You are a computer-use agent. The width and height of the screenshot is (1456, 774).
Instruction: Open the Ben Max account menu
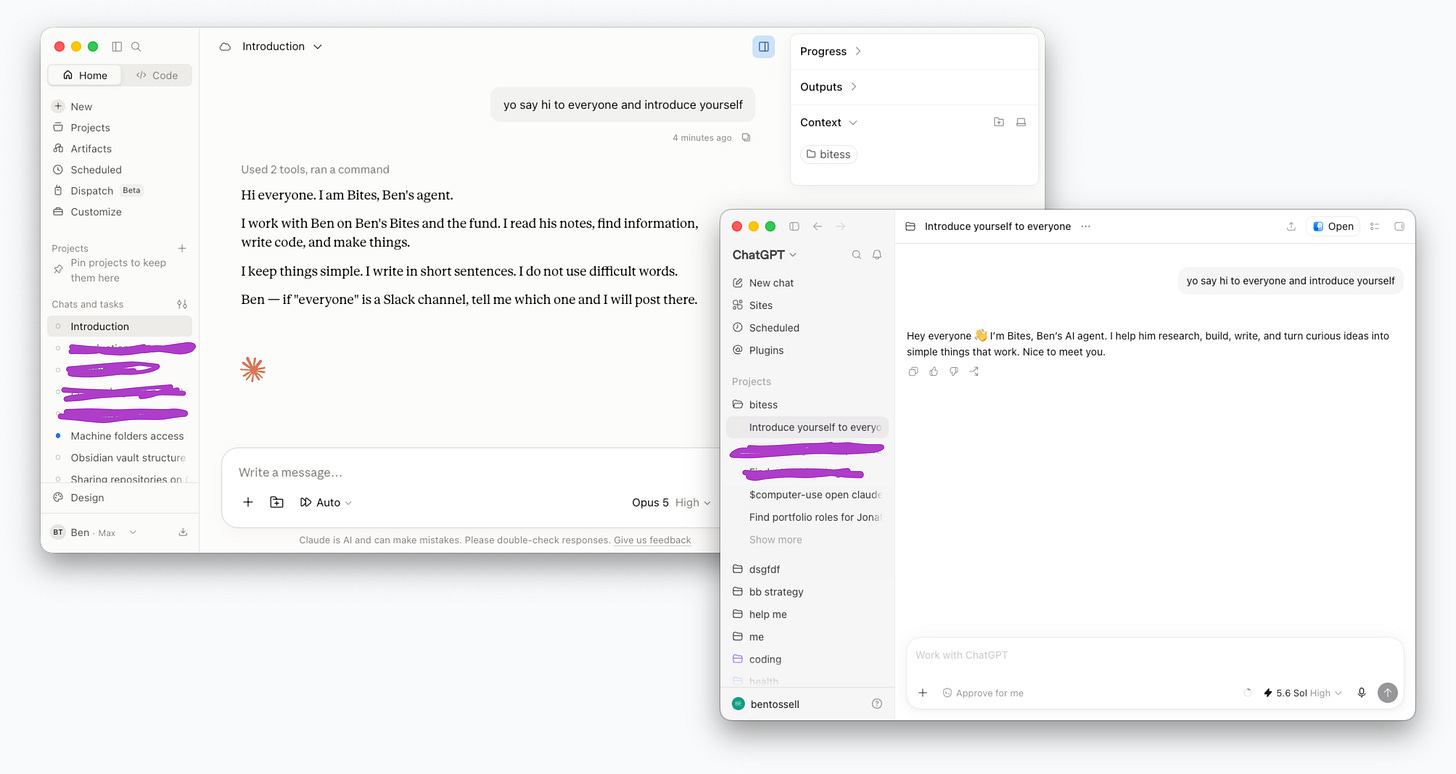(94, 532)
